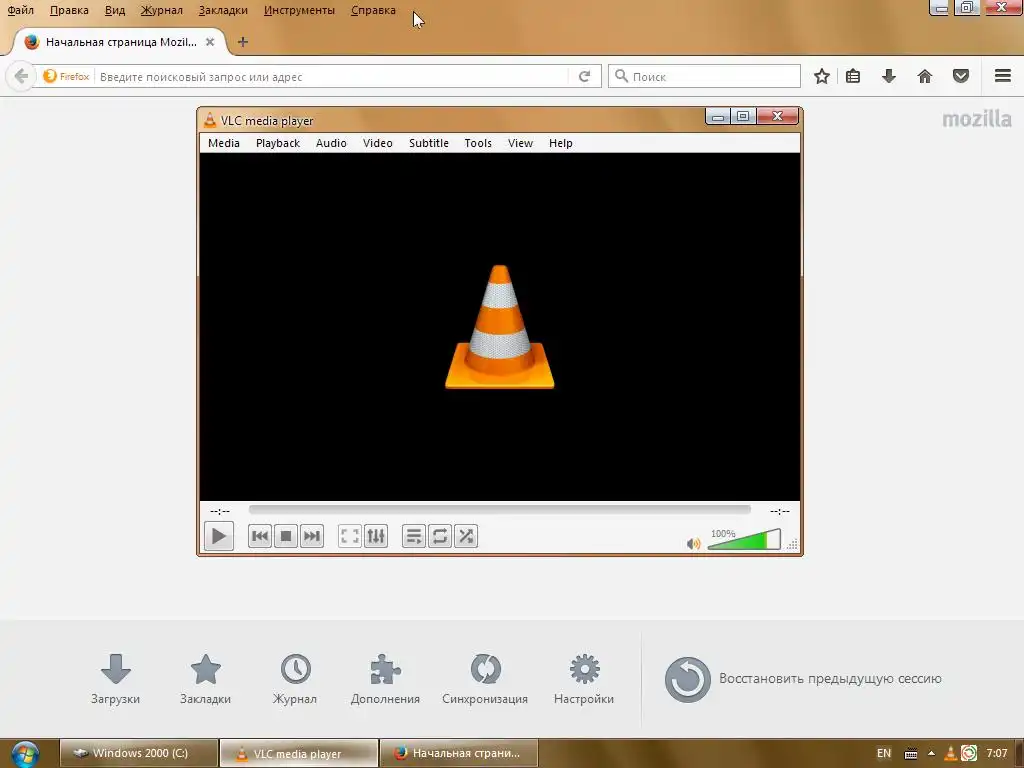Open Закладки on Firefox start page
This screenshot has height=768, width=1024.
[205, 679]
